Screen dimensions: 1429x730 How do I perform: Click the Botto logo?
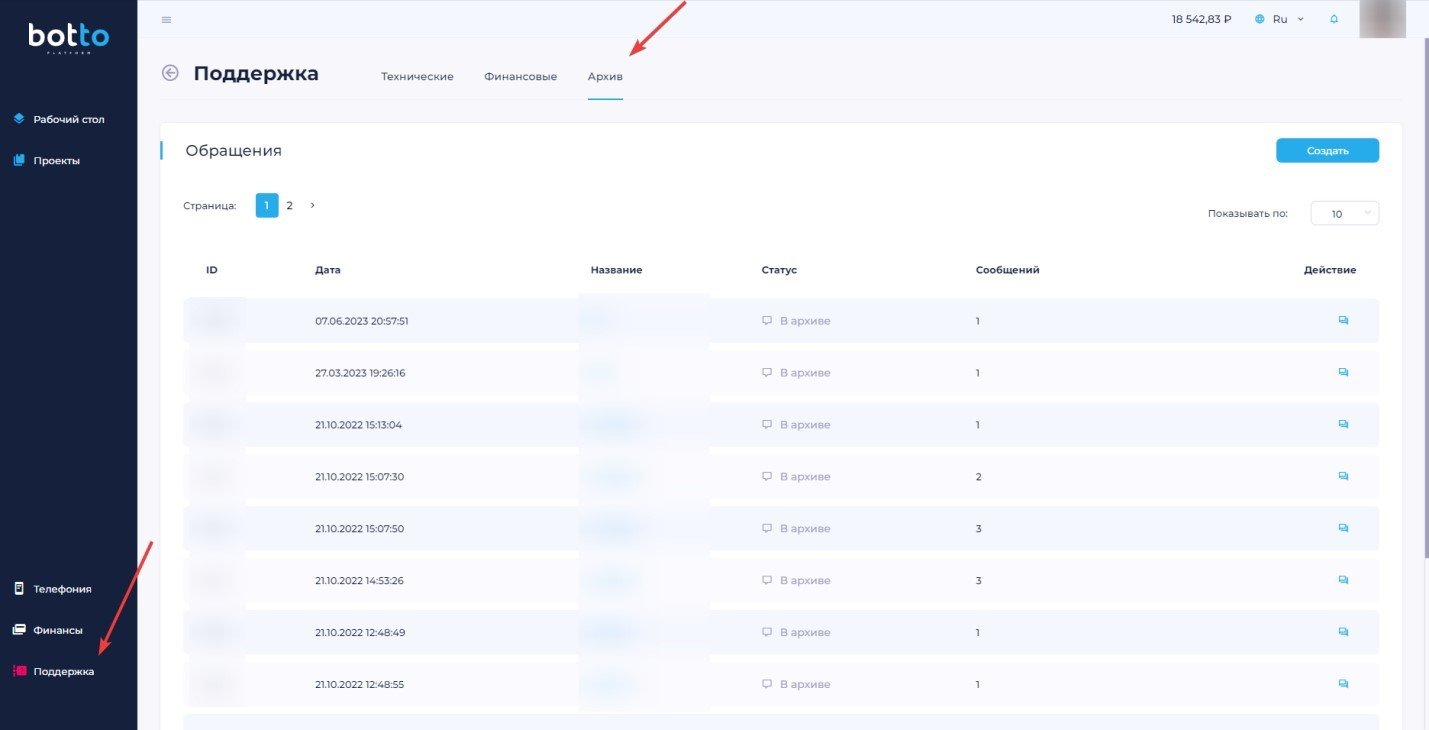pyautogui.click(x=68, y=38)
